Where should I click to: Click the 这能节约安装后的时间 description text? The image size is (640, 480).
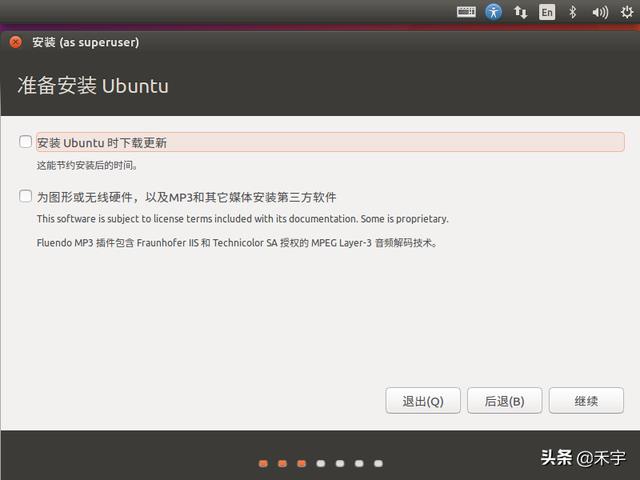coord(87,165)
